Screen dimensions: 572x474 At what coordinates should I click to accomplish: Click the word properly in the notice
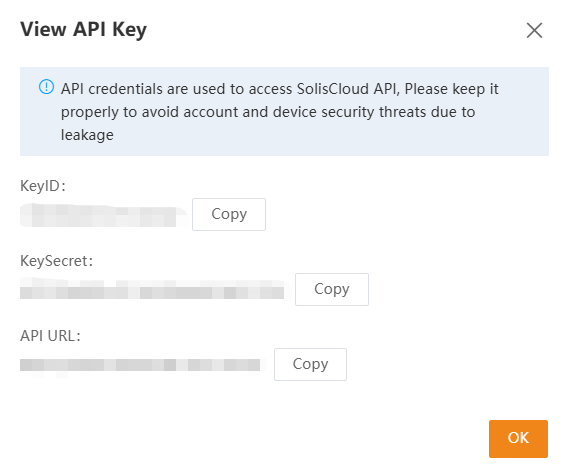pos(90,112)
